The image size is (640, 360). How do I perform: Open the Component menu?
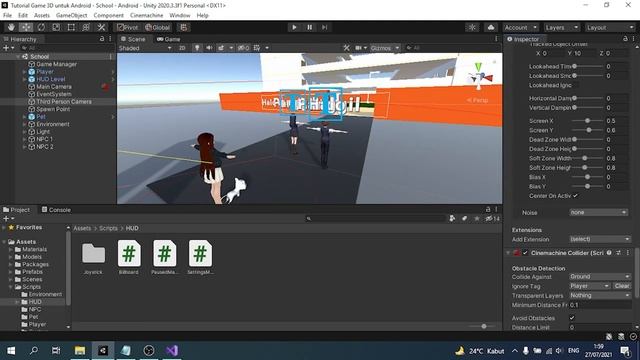pos(109,16)
